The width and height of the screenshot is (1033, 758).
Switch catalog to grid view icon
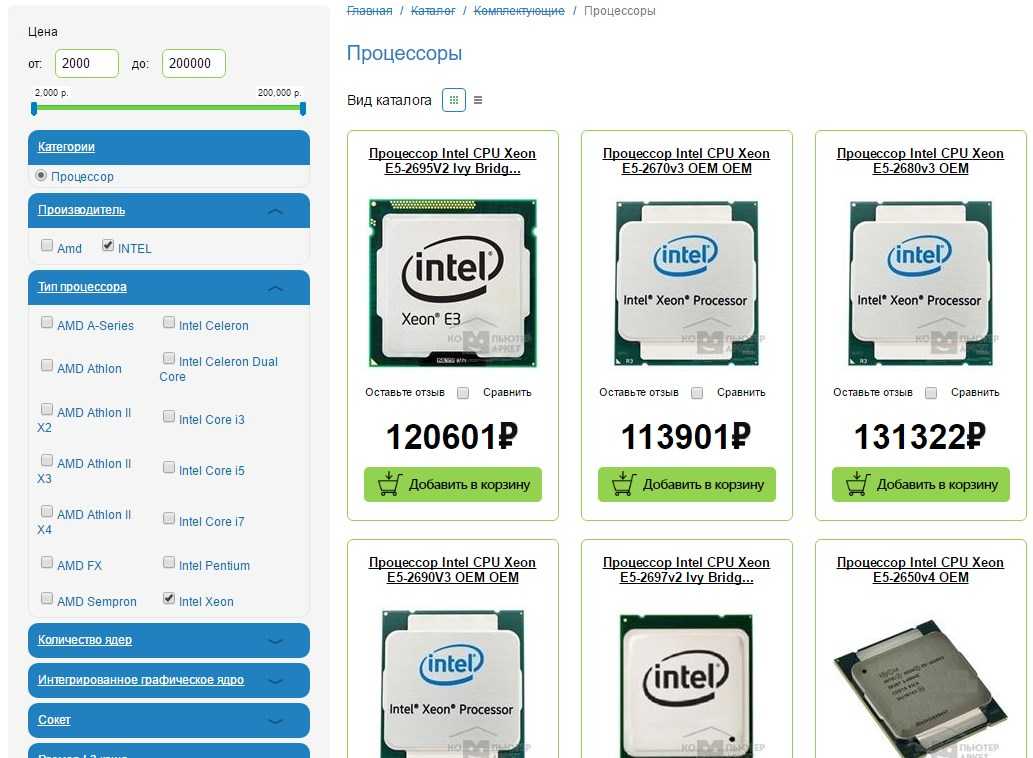pos(453,100)
